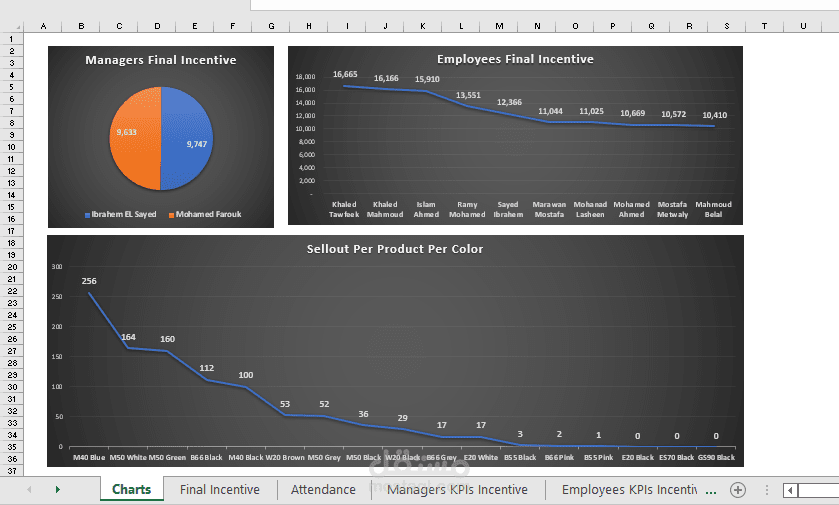839x505 pixels.
Task: Click the 18,000 value axis label
Action: pyautogui.click(x=306, y=76)
